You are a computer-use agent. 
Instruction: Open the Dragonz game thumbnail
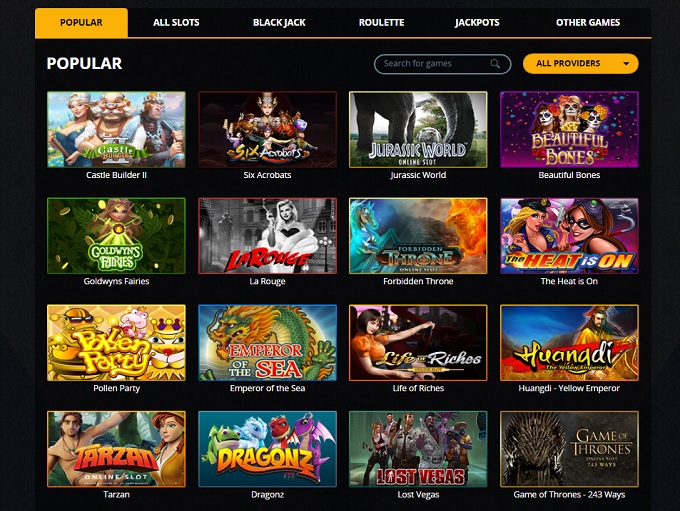pos(267,449)
